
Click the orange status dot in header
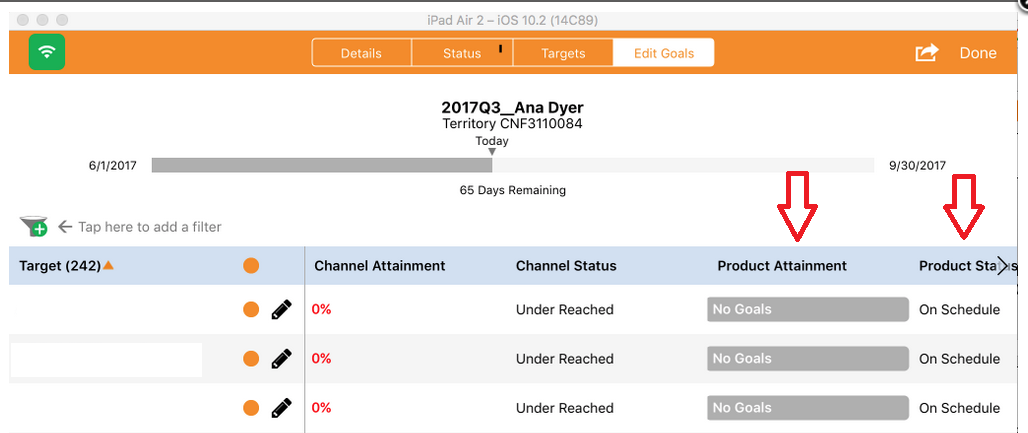click(251, 266)
